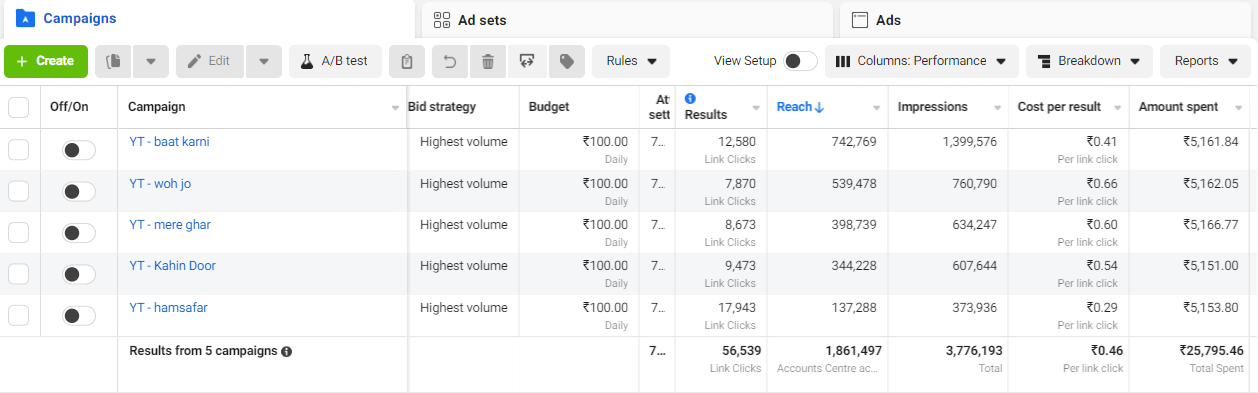
Task: Click the Undo arrow icon
Action: pyautogui.click(x=450, y=61)
